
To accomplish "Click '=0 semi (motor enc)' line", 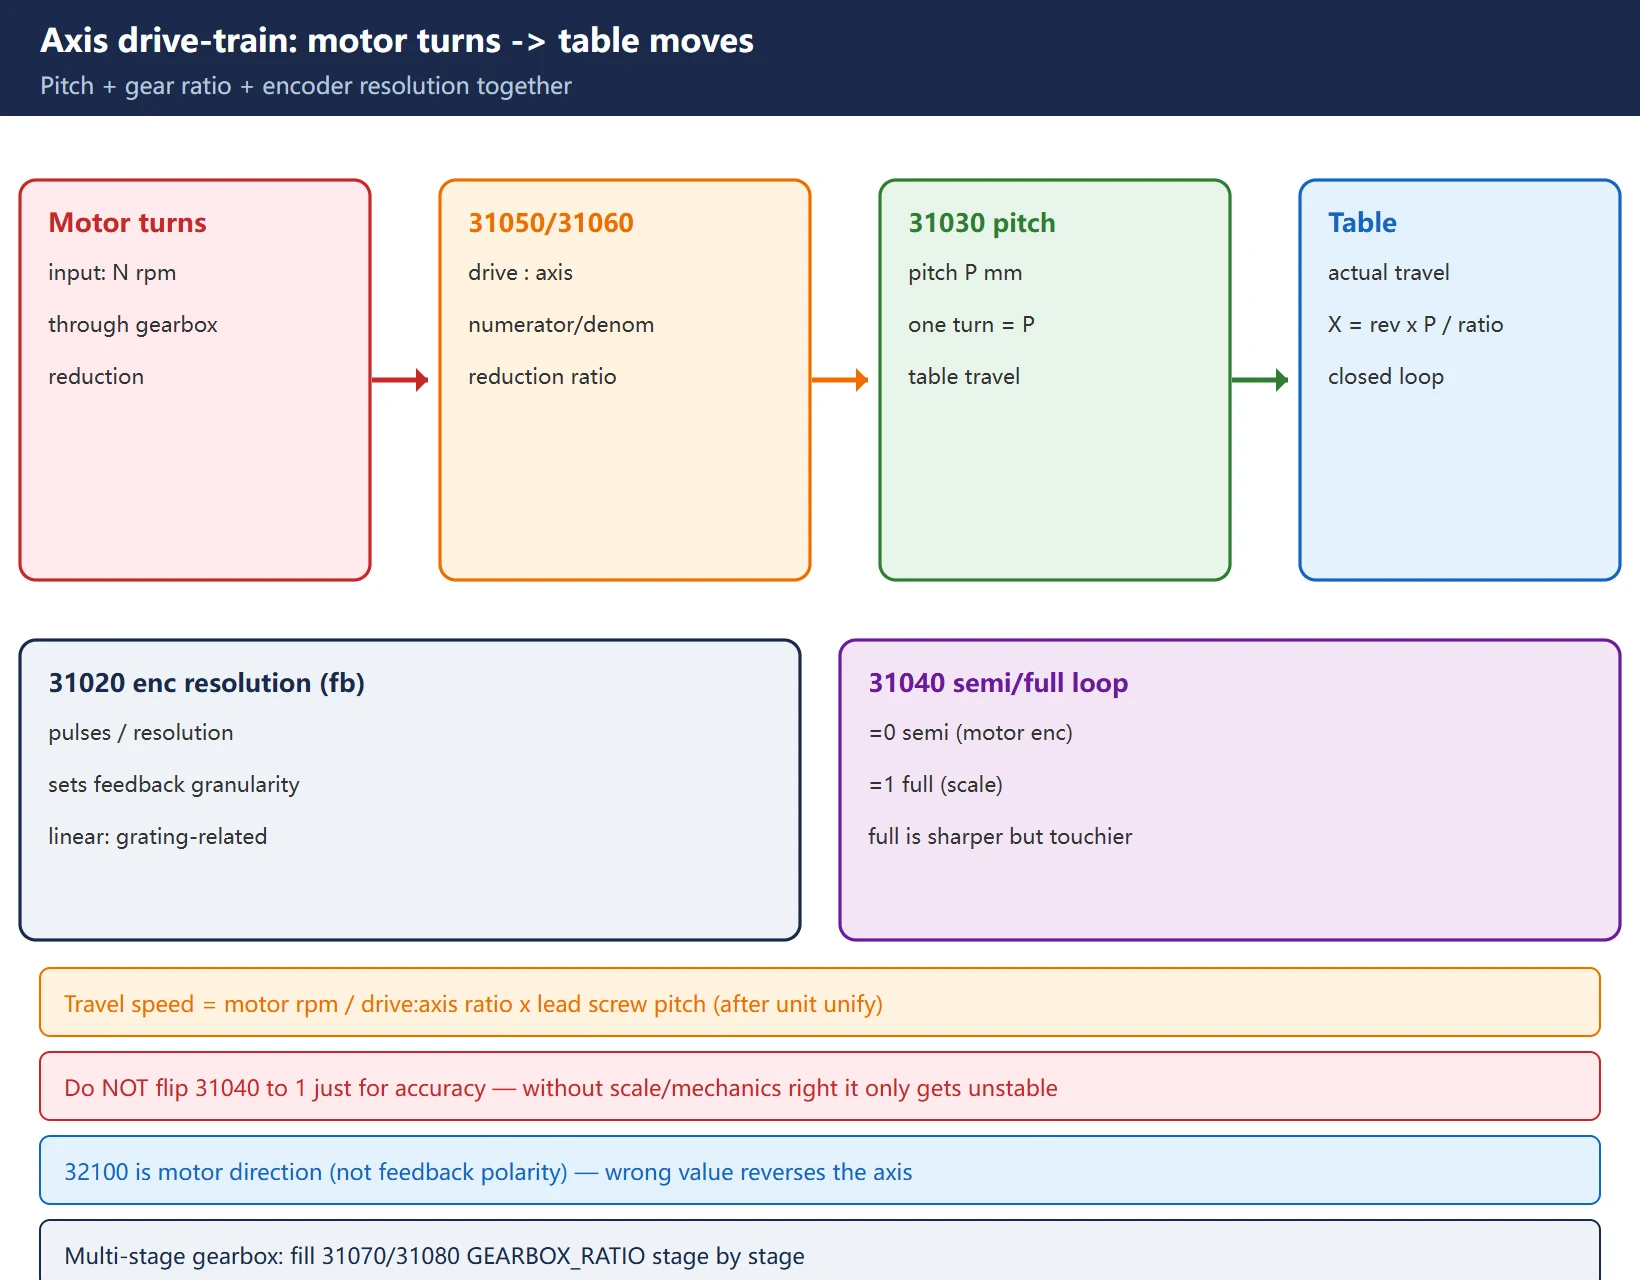I will pos(970,732).
